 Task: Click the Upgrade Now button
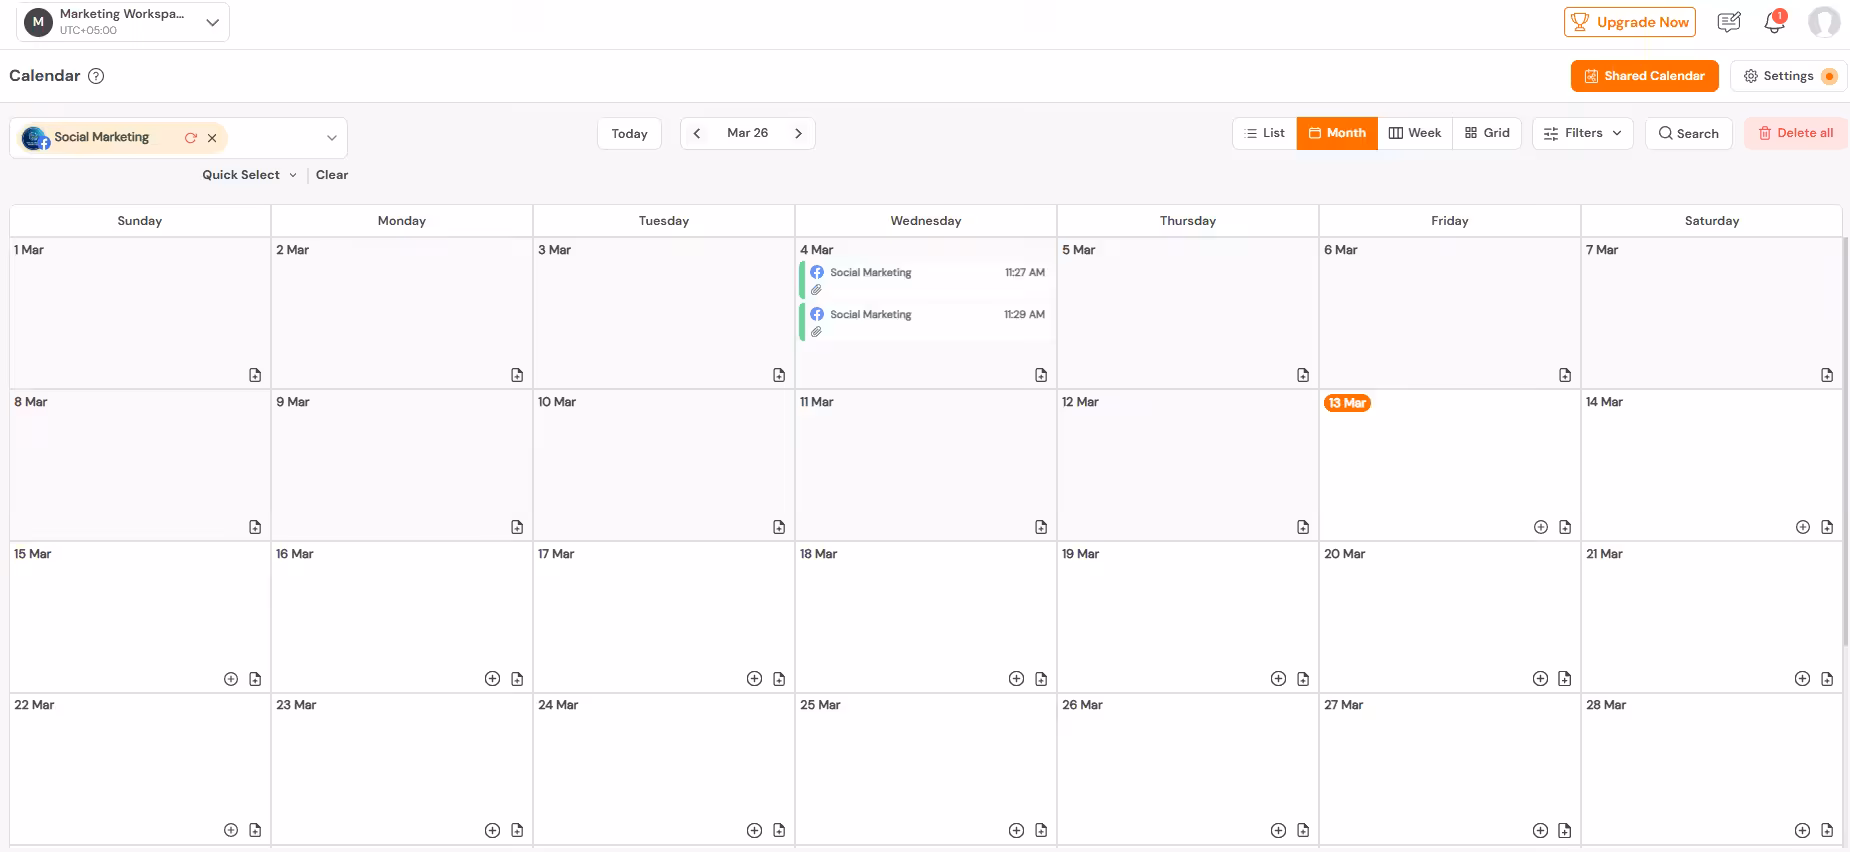coord(1630,22)
